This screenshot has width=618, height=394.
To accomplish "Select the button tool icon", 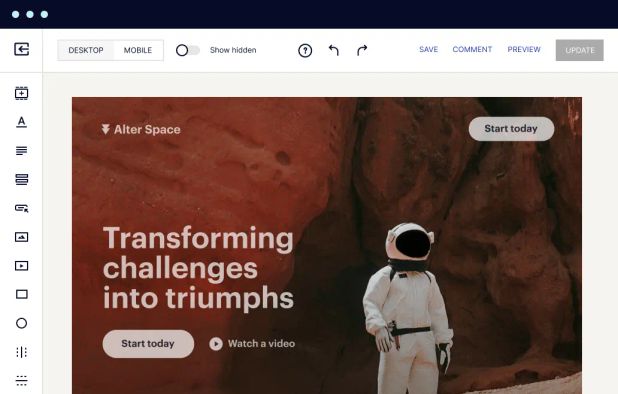I will (x=22, y=208).
